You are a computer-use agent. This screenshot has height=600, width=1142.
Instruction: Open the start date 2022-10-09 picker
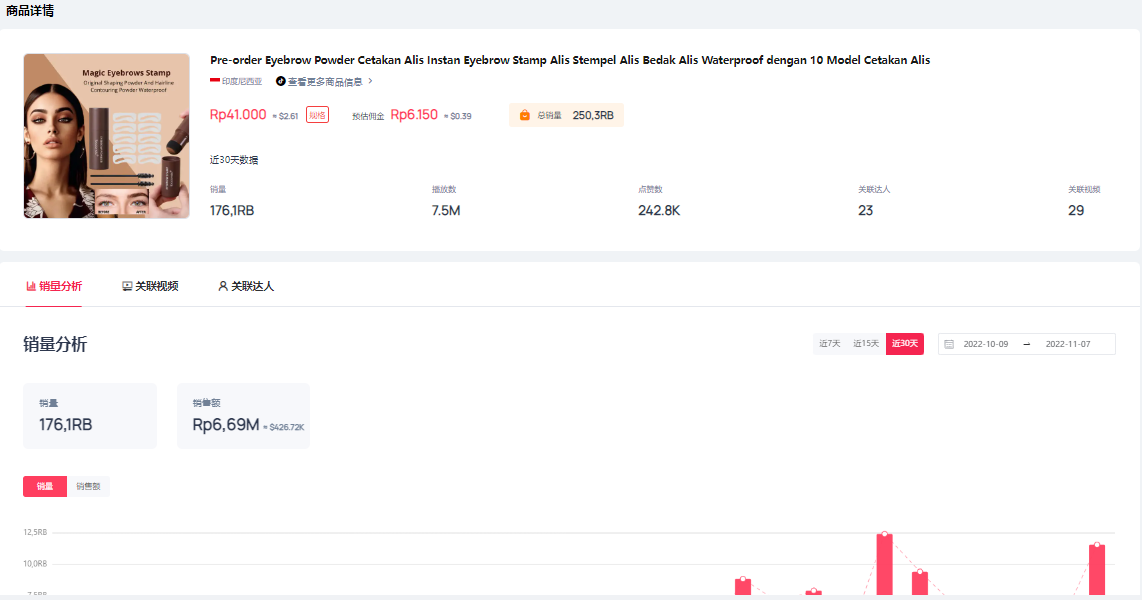(985, 344)
